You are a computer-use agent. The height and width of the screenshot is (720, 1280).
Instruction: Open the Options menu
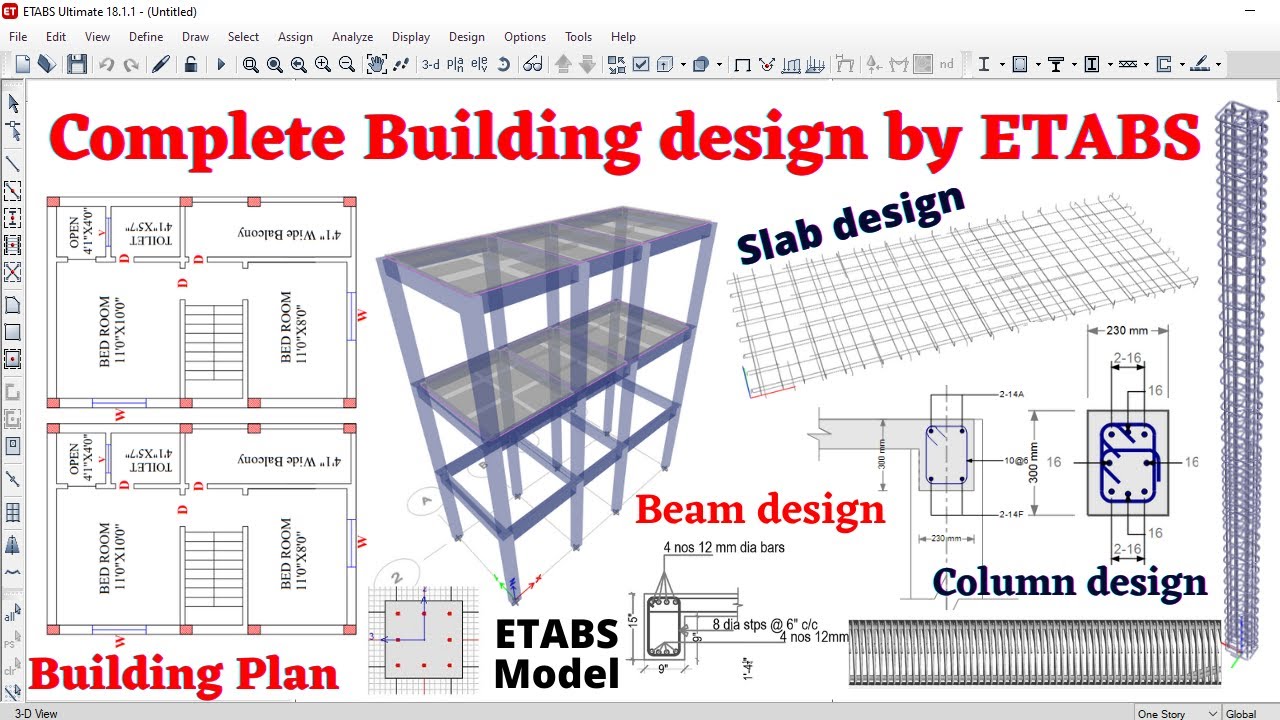coord(525,37)
